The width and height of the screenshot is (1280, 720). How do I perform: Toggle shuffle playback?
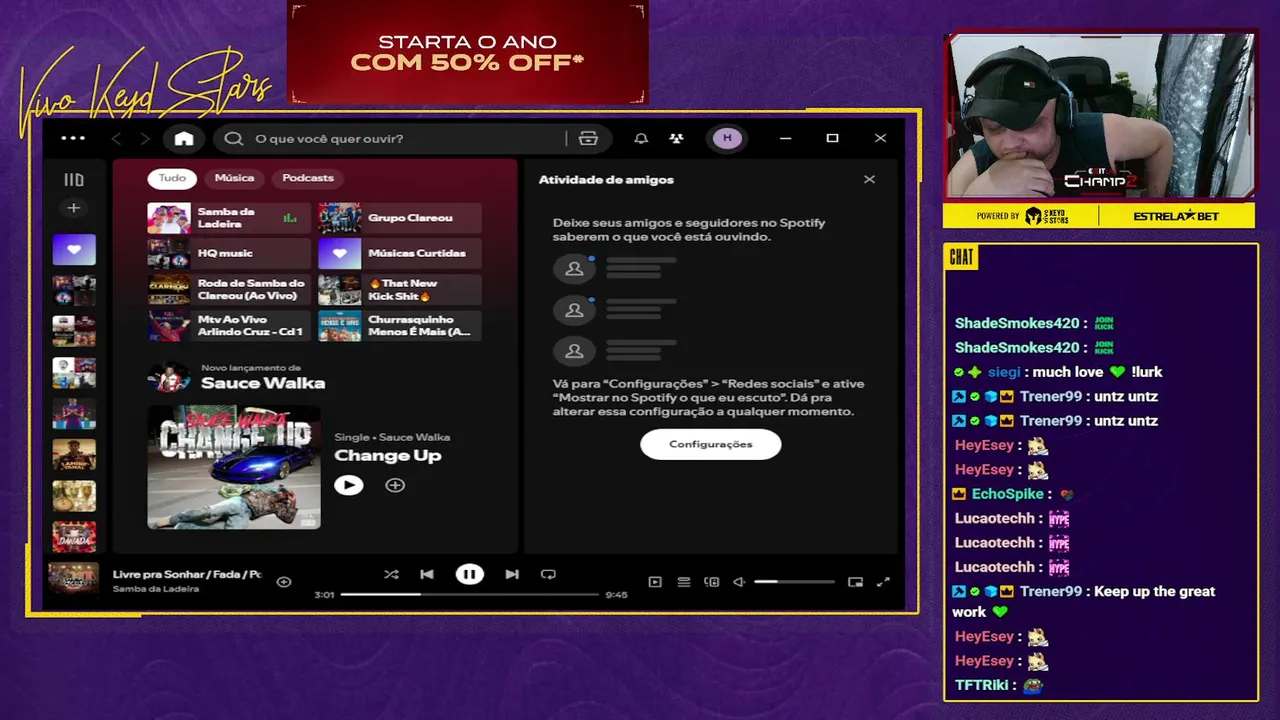(391, 574)
